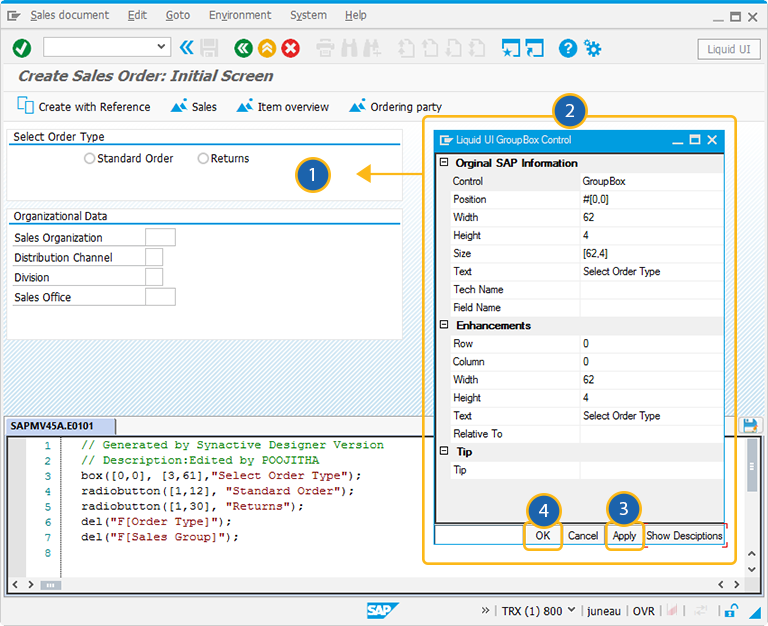Open Help via the question mark icon
The image size is (768, 626).
(568, 48)
